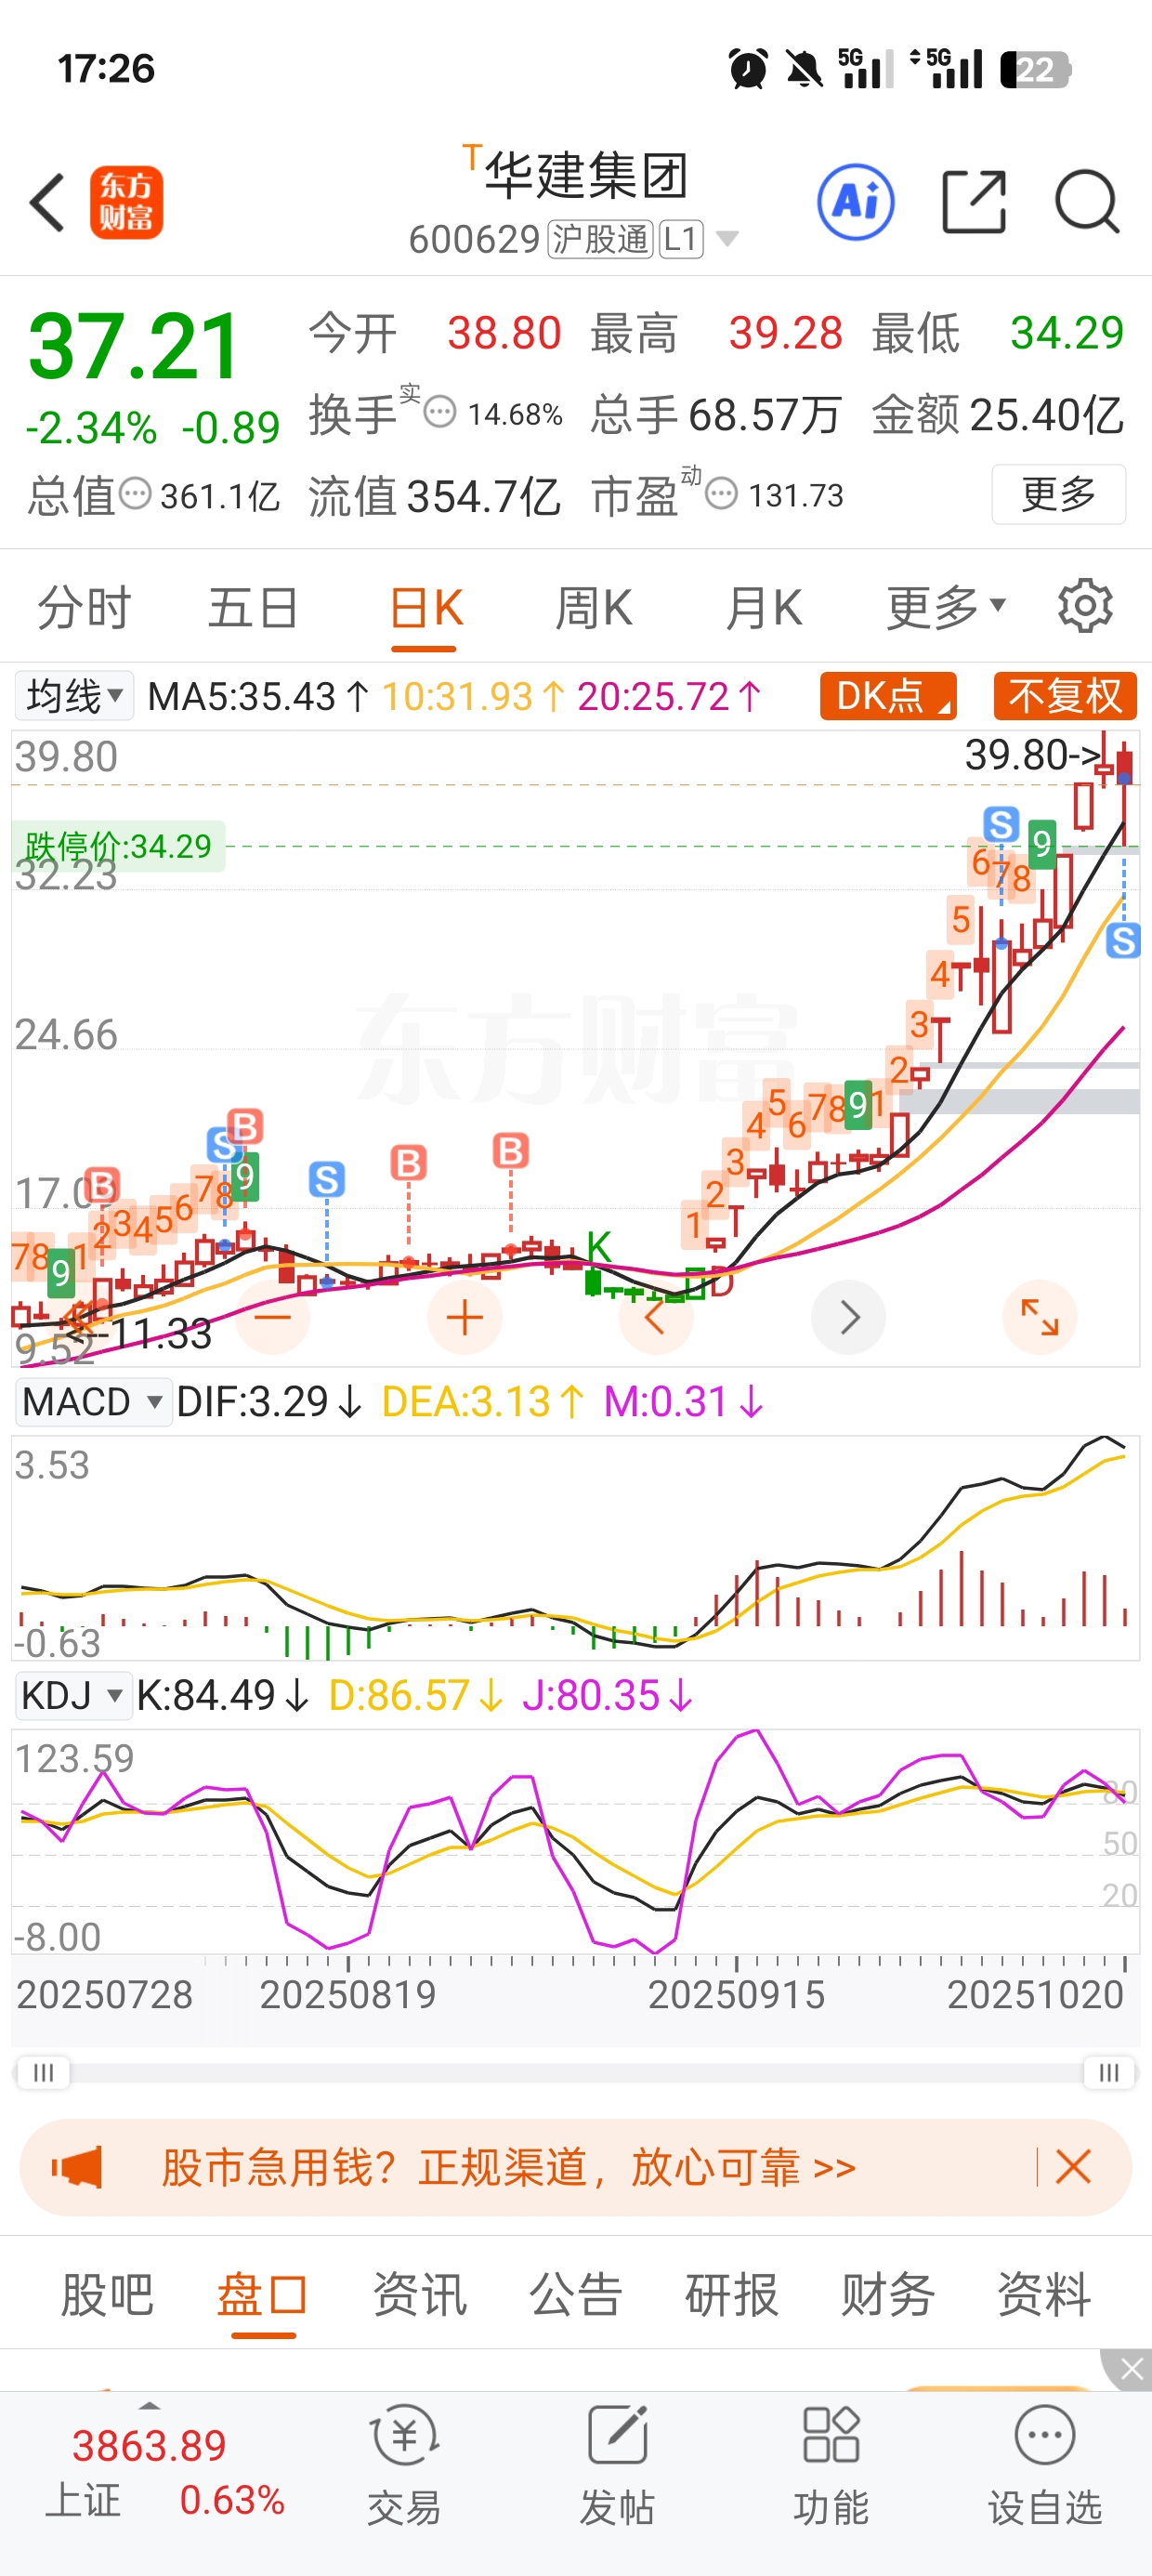Tap the share export icon
Viewport: 1152px width, 2576px height.
pos(974,202)
